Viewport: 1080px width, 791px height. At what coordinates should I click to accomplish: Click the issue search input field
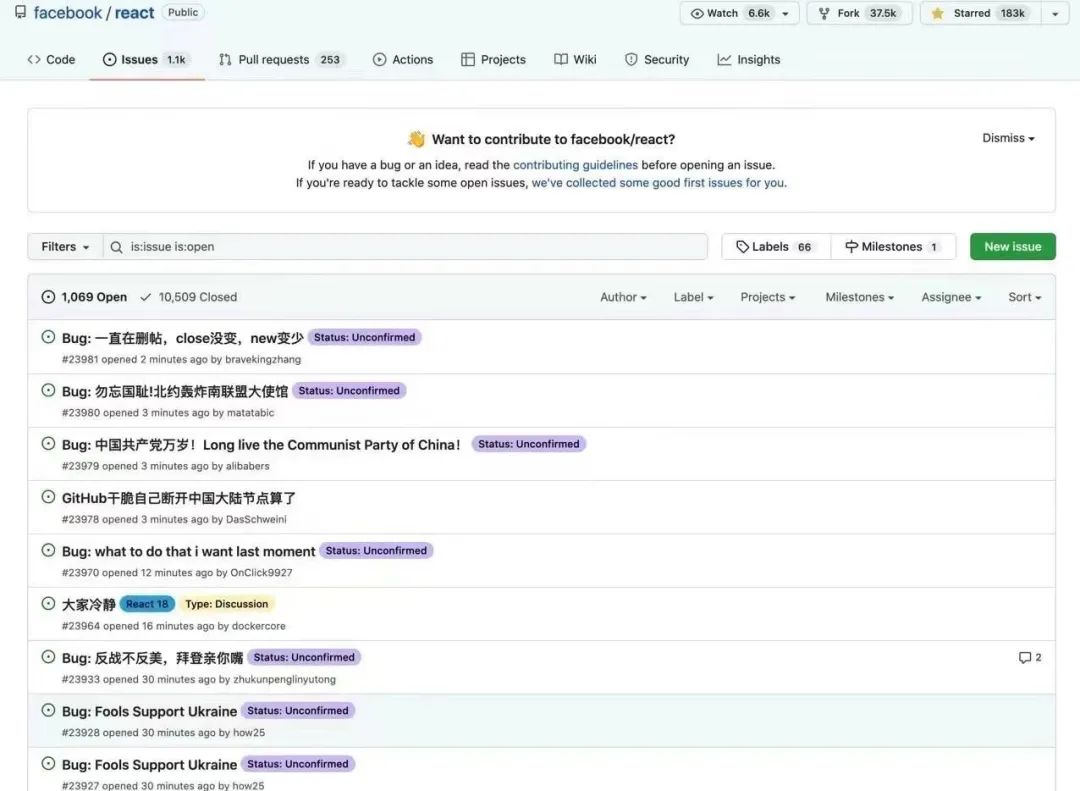[405, 247]
